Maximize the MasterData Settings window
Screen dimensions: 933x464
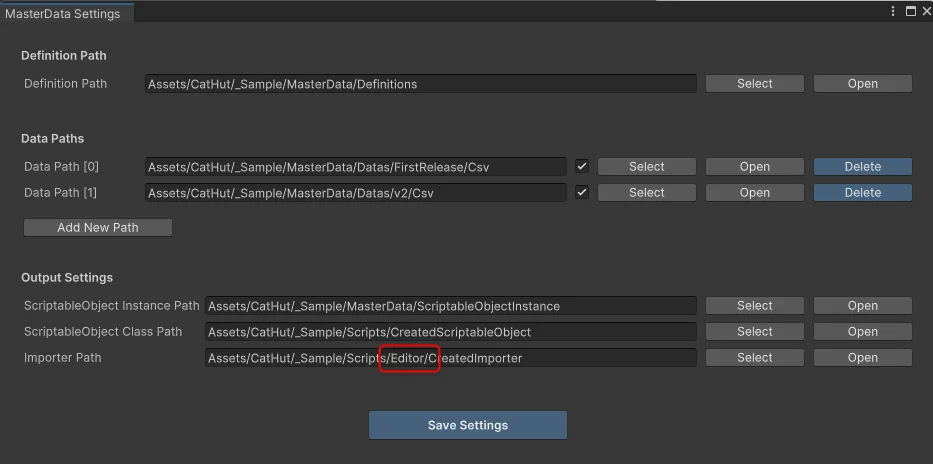click(x=910, y=11)
